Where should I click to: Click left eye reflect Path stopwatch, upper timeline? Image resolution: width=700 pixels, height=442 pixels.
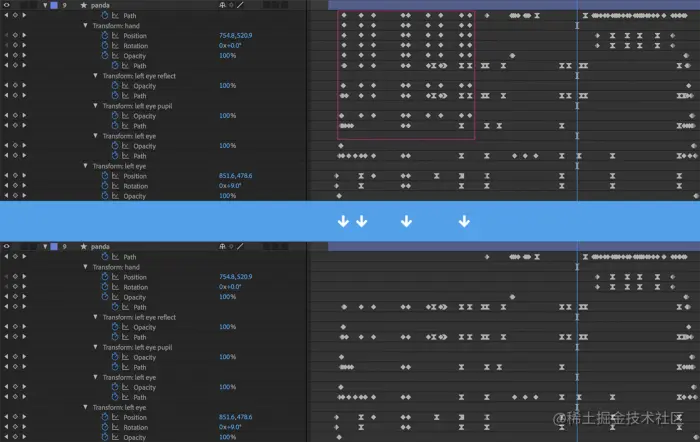pyautogui.click(x=115, y=96)
